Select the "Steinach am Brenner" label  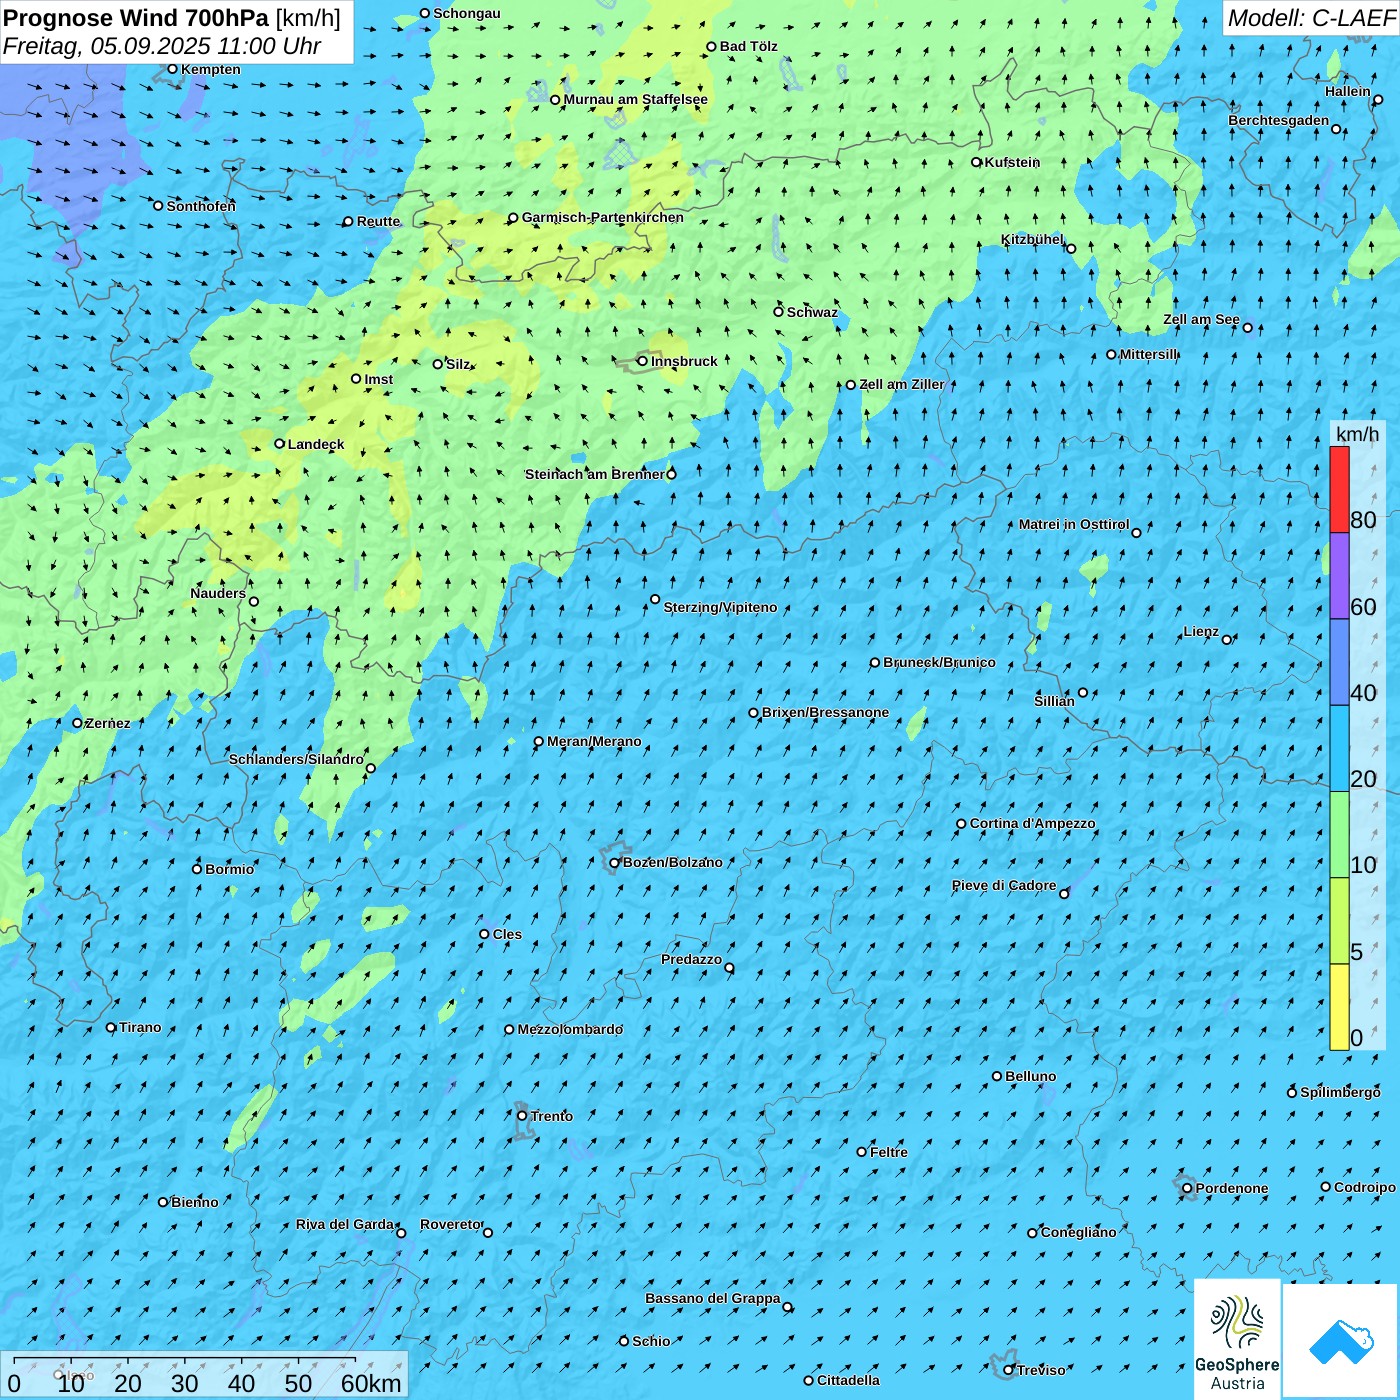click(595, 474)
